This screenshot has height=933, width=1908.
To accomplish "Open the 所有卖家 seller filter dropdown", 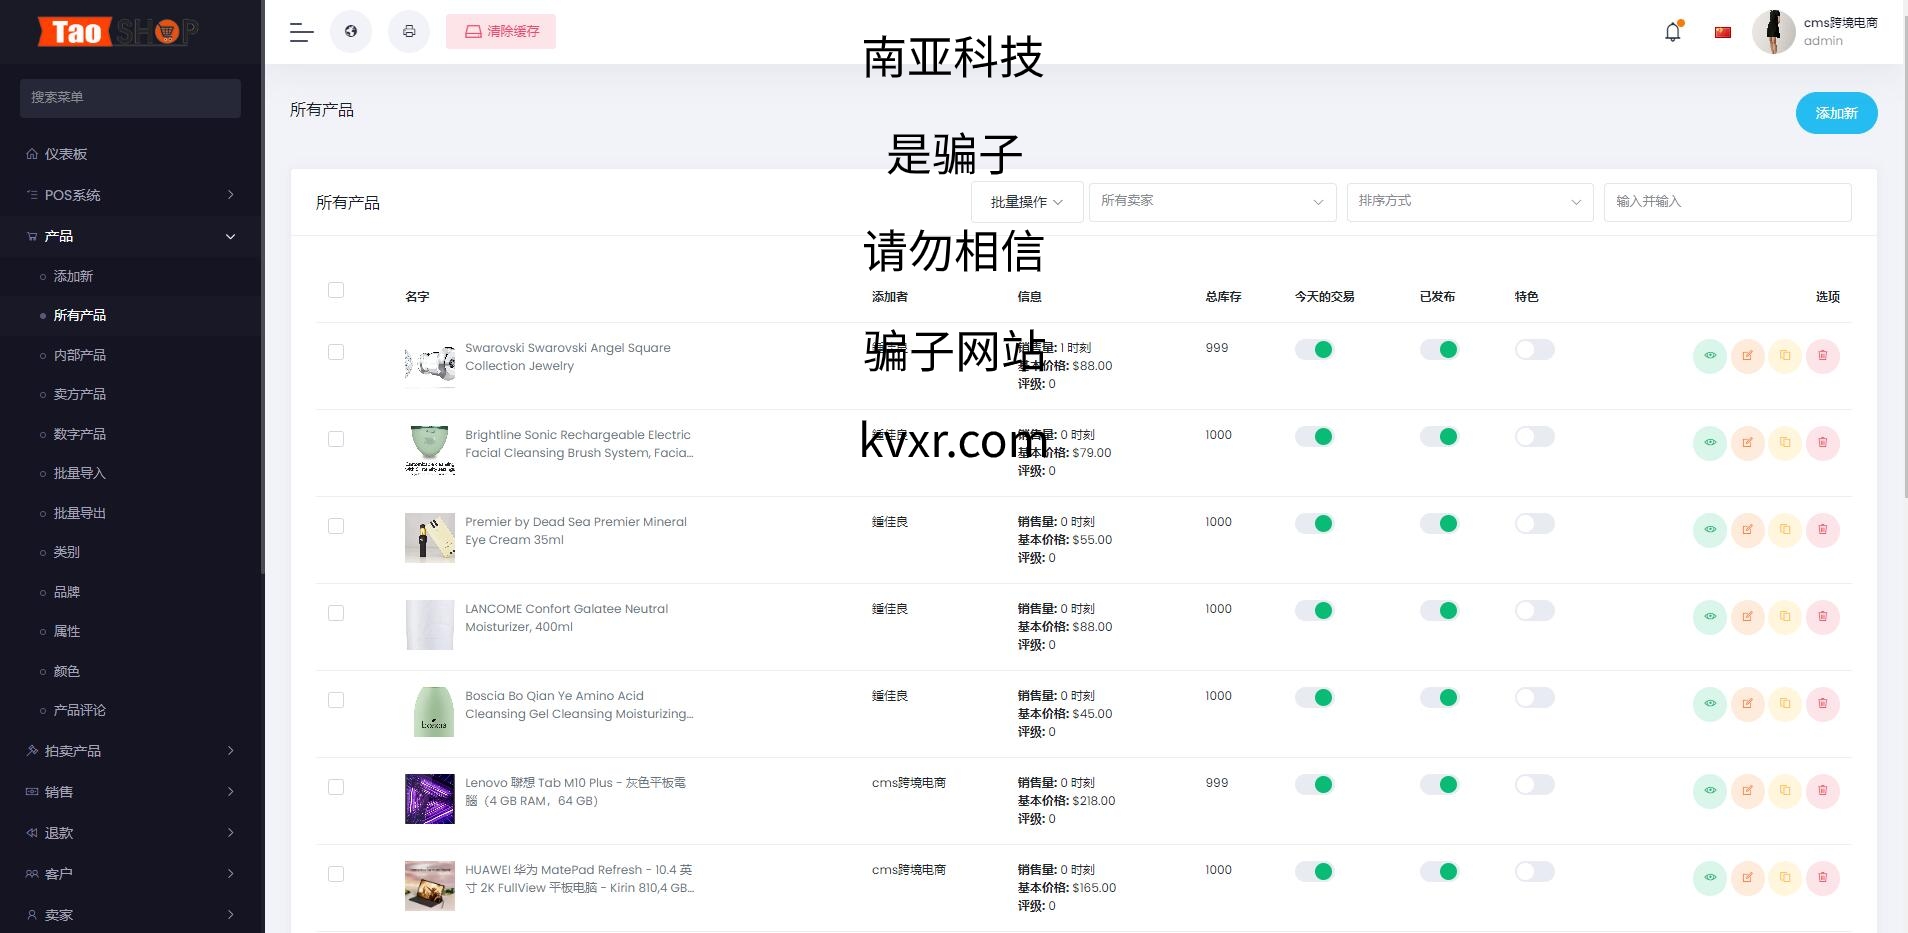I will point(1212,202).
